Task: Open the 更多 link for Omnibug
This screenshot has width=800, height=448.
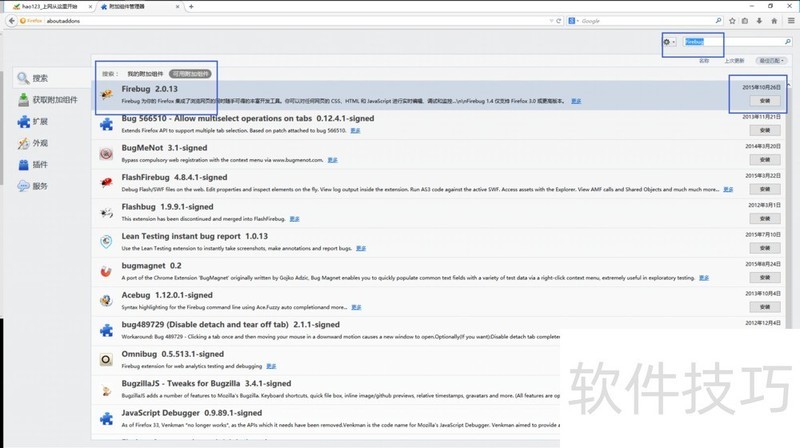Action: 271,366
